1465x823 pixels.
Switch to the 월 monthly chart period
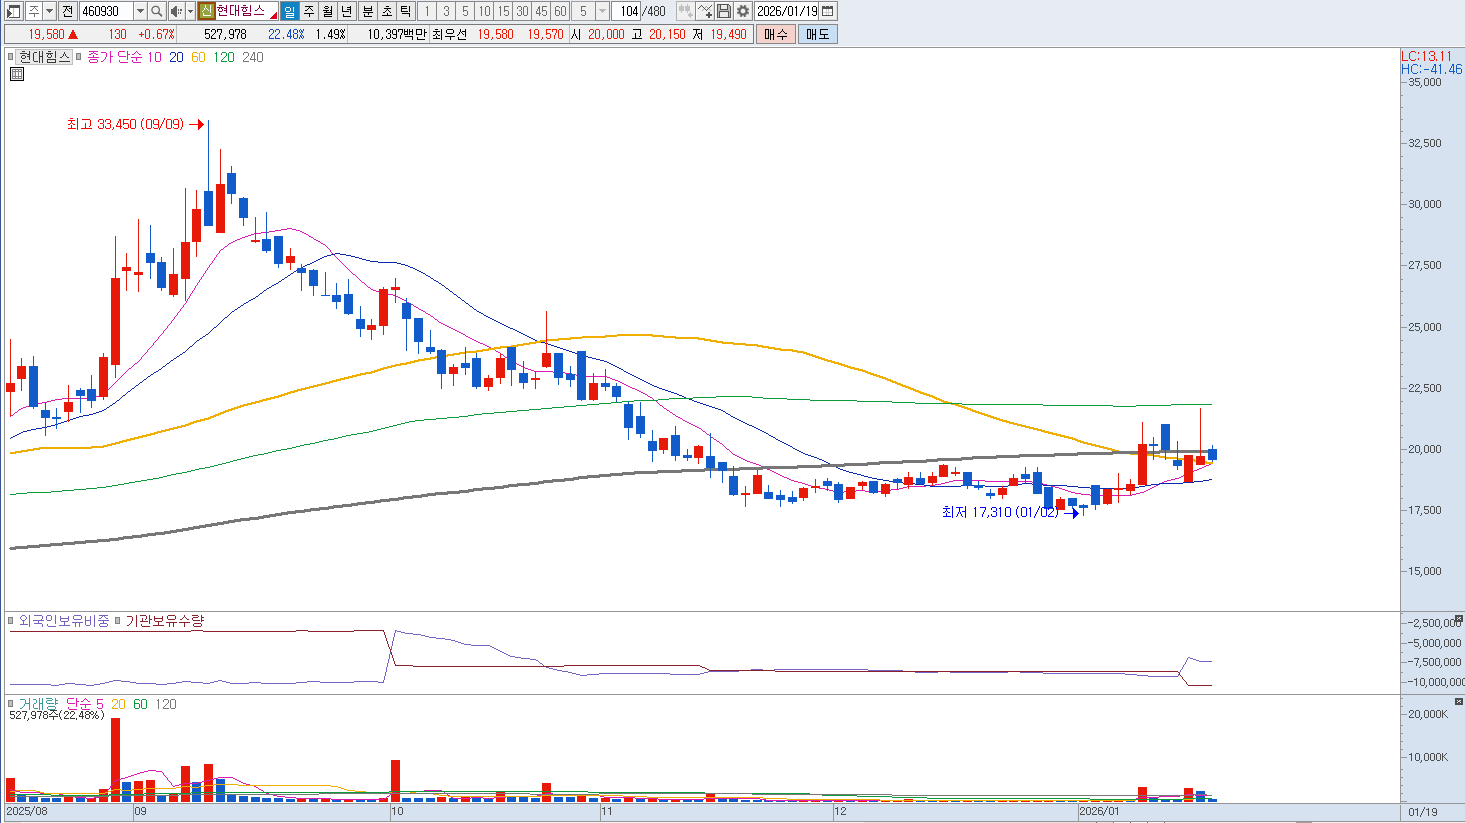point(327,11)
